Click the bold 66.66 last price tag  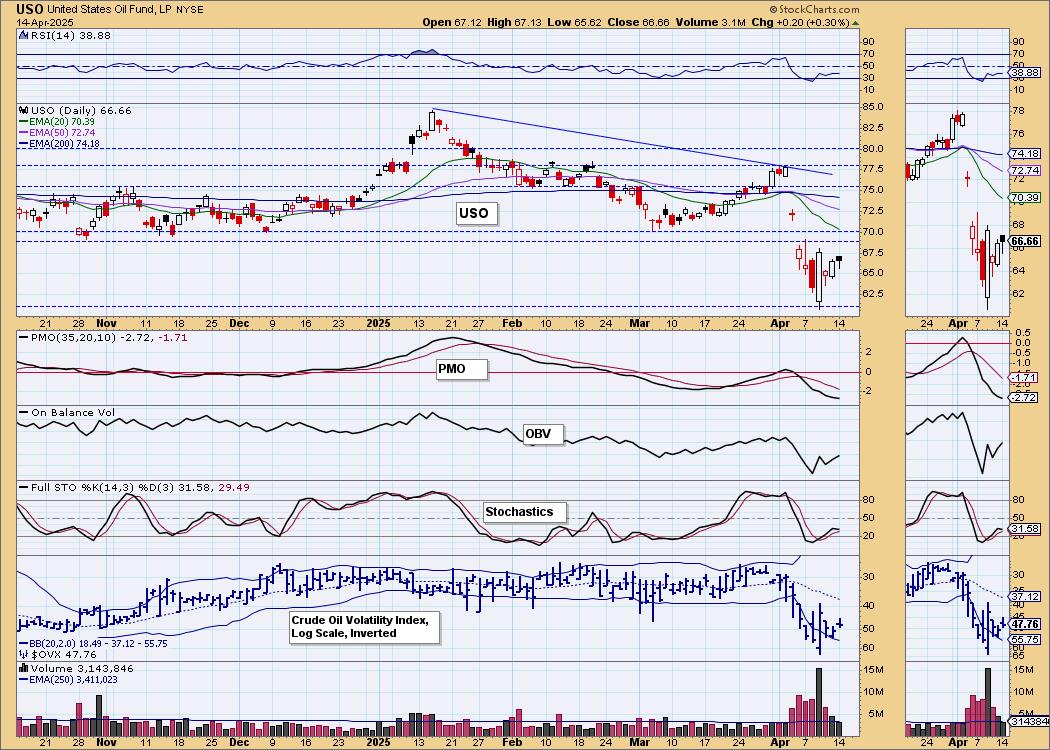pos(1026,240)
